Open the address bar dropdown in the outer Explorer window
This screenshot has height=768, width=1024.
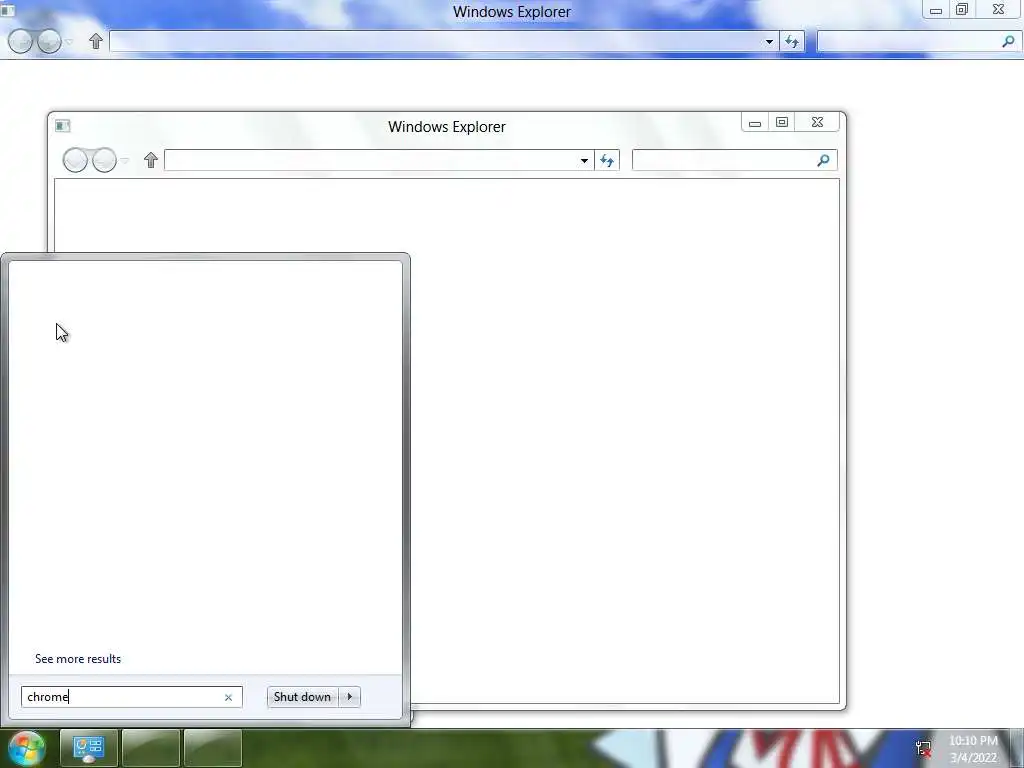(x=769, y=42)
